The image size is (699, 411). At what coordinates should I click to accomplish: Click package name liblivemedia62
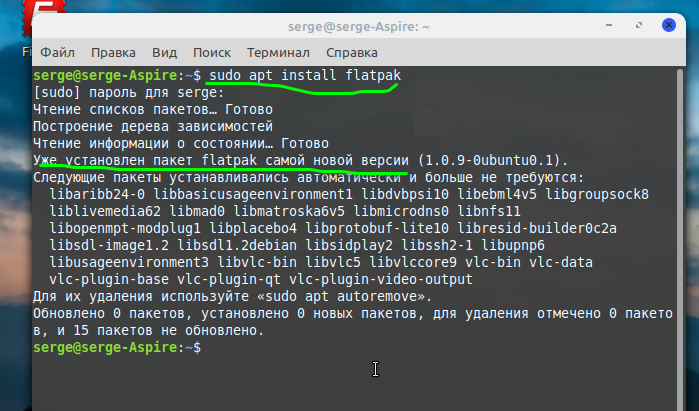(105, 211)
